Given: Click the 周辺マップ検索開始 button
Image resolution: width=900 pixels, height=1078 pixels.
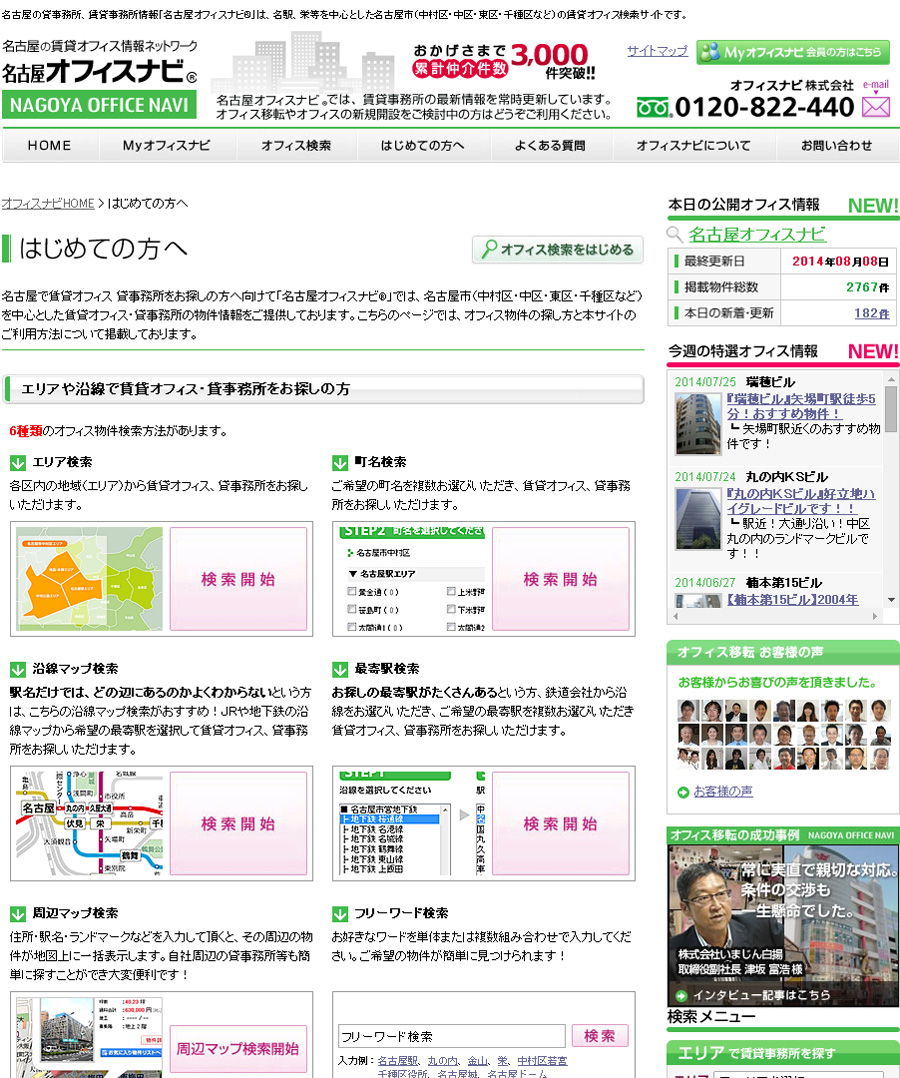Looking at the screenshot, I should tap(238, 1048).
